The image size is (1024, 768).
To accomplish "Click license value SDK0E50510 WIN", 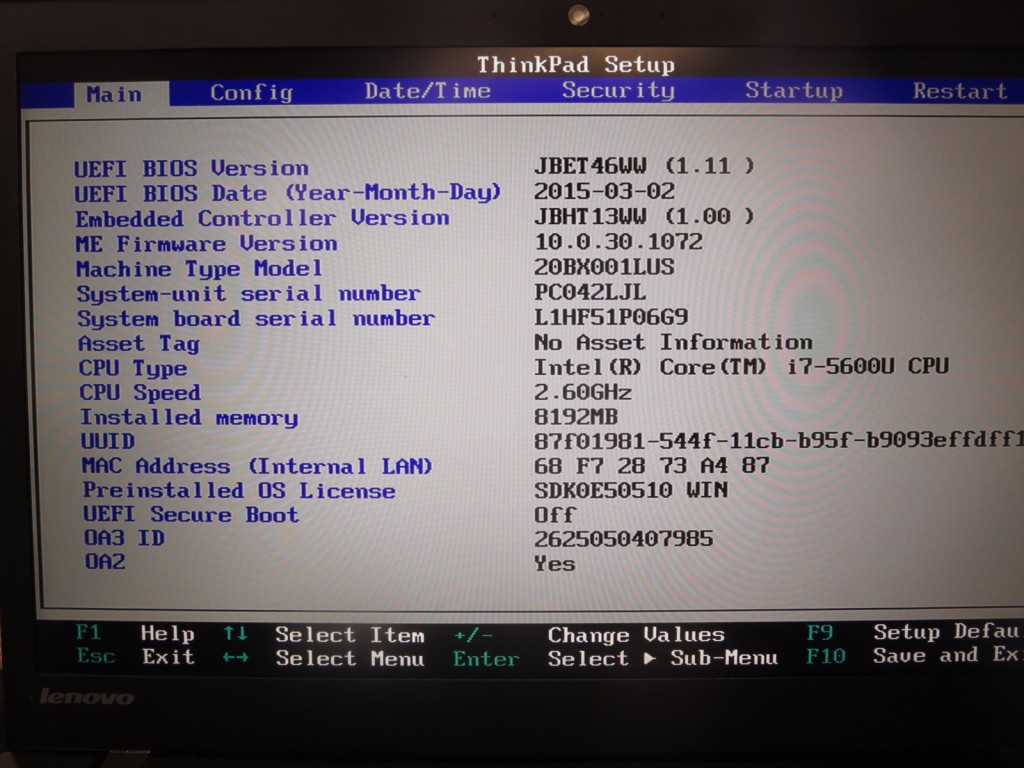I will point(632,490).
